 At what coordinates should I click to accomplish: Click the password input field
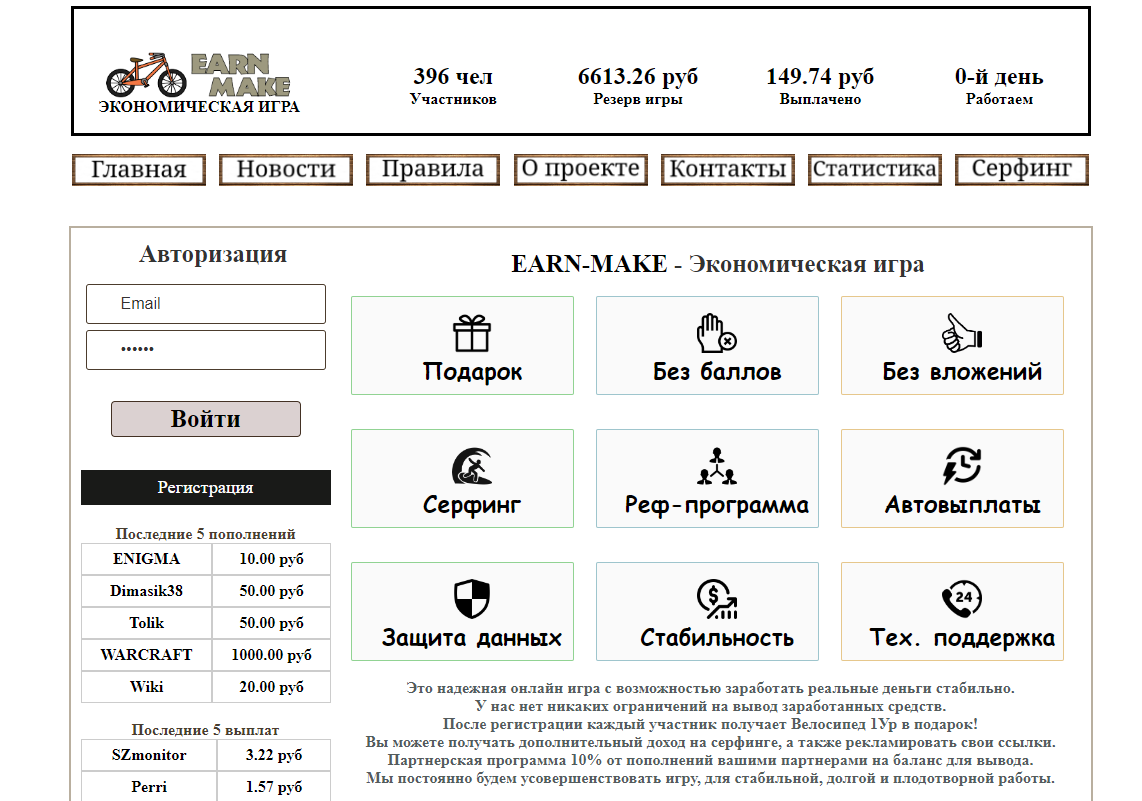coord(206,350)
